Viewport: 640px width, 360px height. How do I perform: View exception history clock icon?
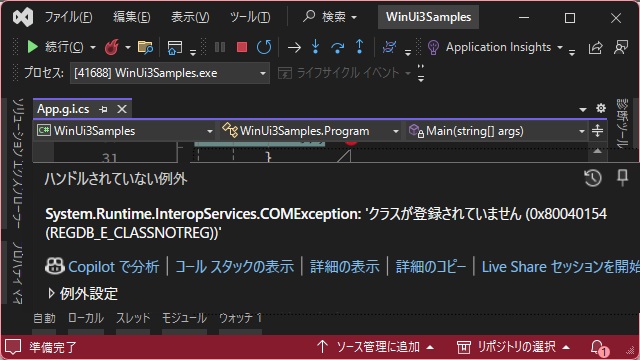click(x=593, y=178)
